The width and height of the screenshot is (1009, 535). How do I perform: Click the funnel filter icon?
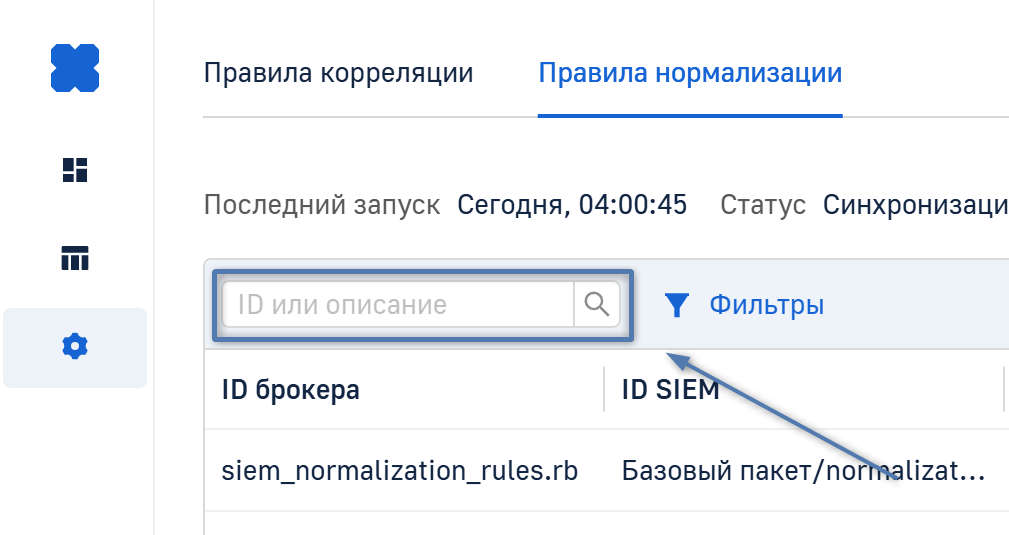678,305
